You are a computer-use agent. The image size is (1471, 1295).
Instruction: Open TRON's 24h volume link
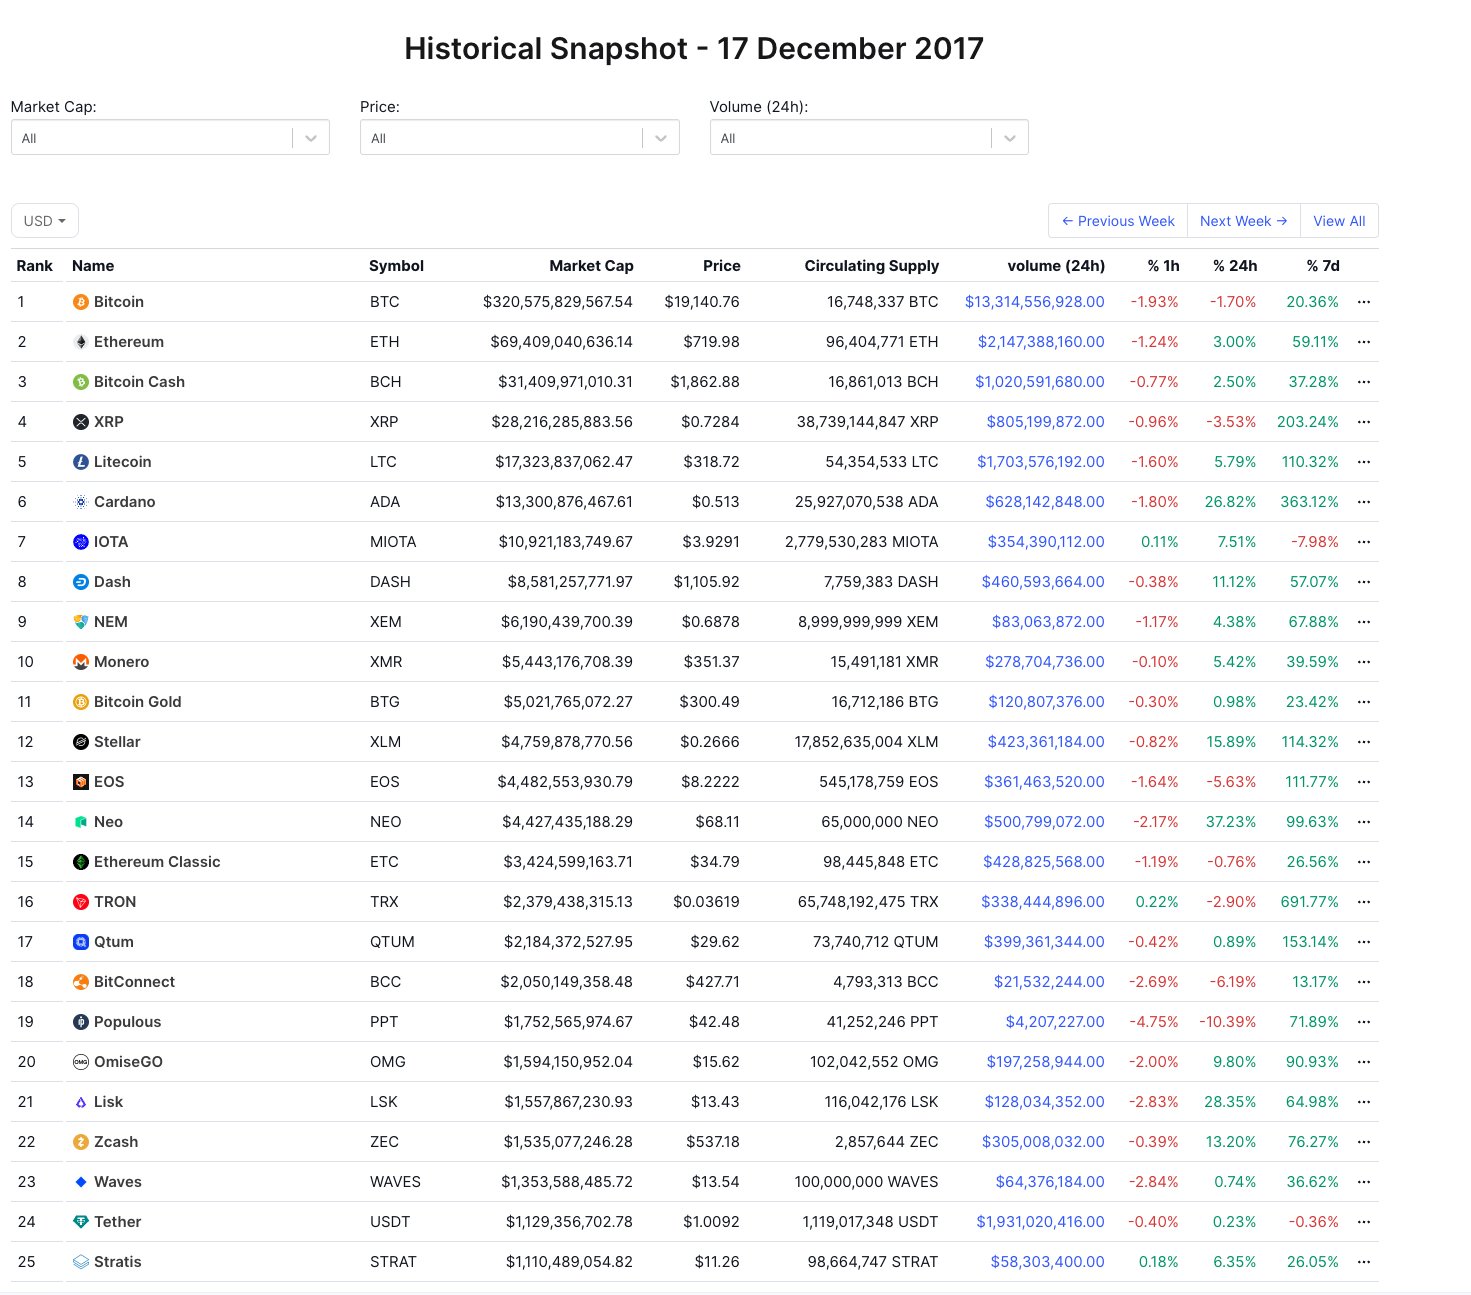[1043, 902]
